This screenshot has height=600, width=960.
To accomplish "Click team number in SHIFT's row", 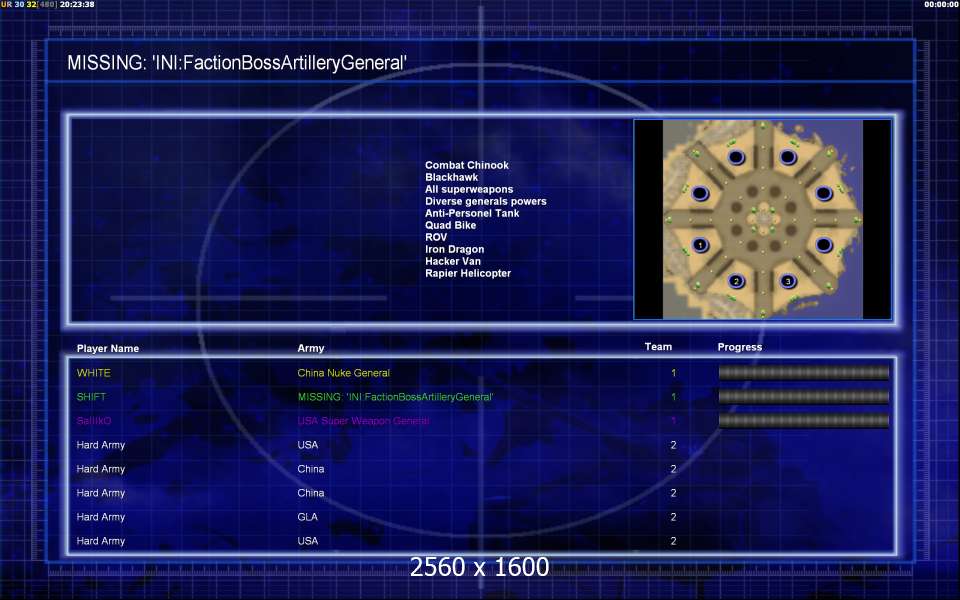I will click(x=673, y=397).
